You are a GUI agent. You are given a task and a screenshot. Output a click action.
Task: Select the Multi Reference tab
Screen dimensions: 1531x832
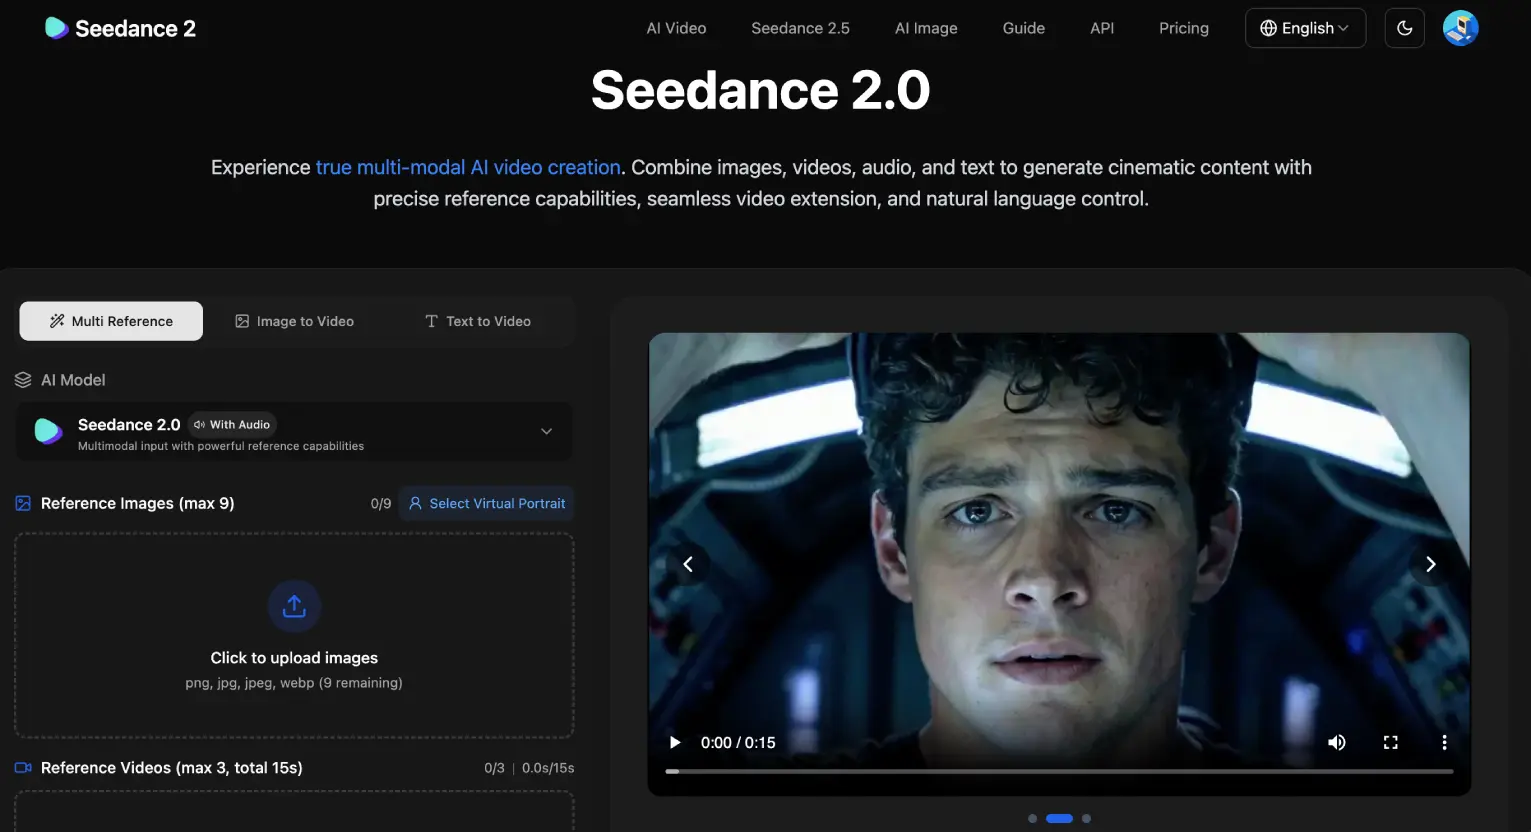[x=111, y=321]
